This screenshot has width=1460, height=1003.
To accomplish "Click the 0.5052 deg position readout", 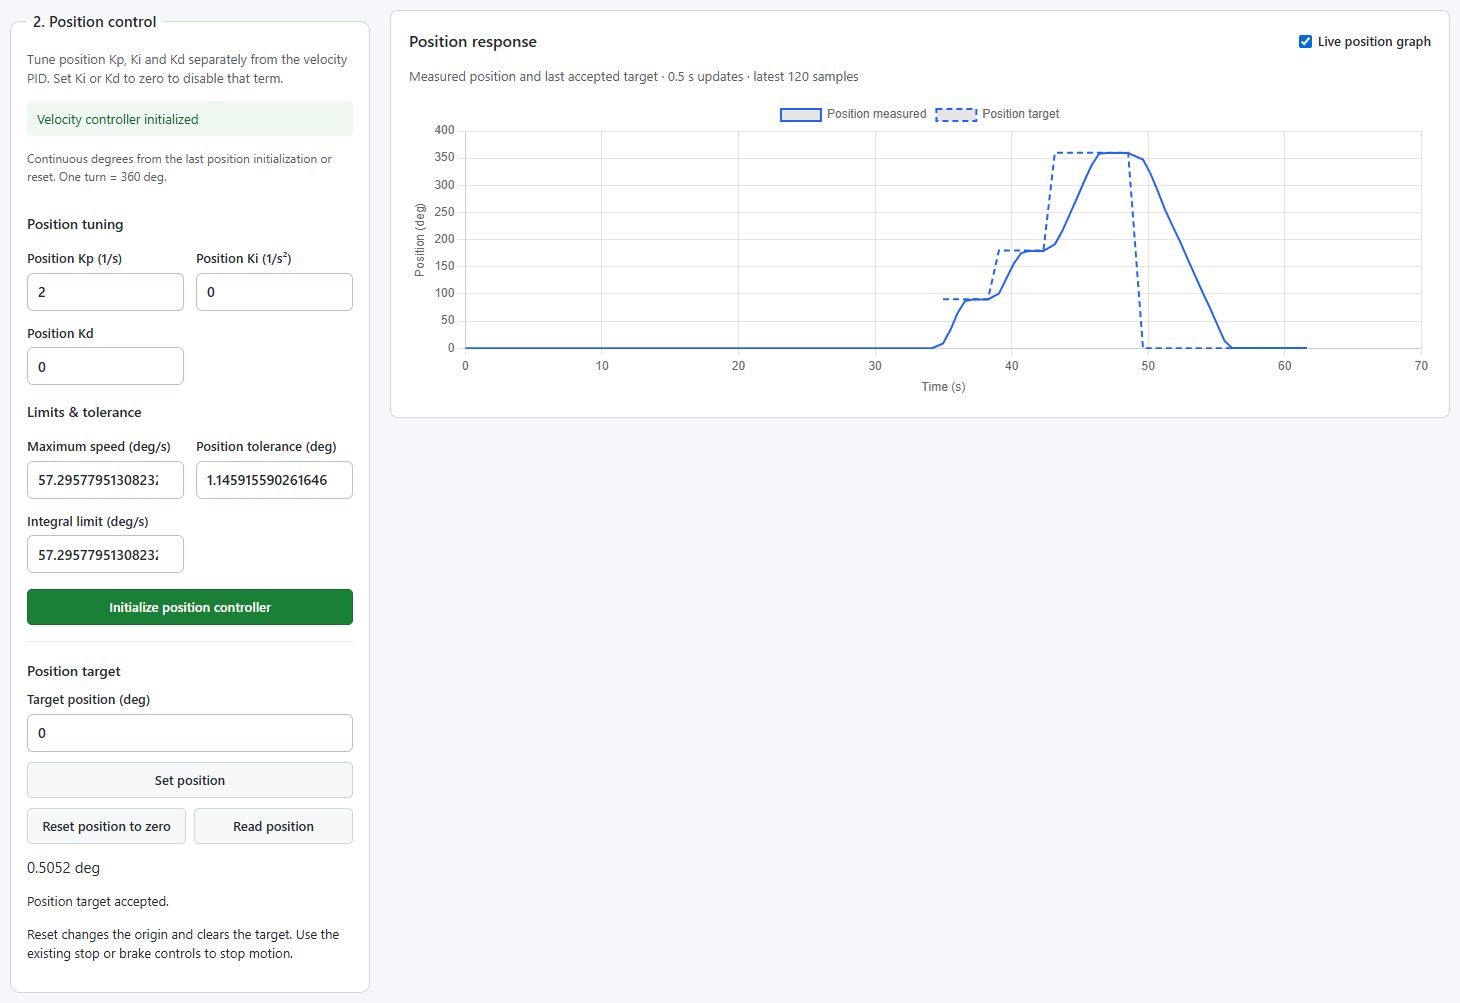I will (64, 868).
